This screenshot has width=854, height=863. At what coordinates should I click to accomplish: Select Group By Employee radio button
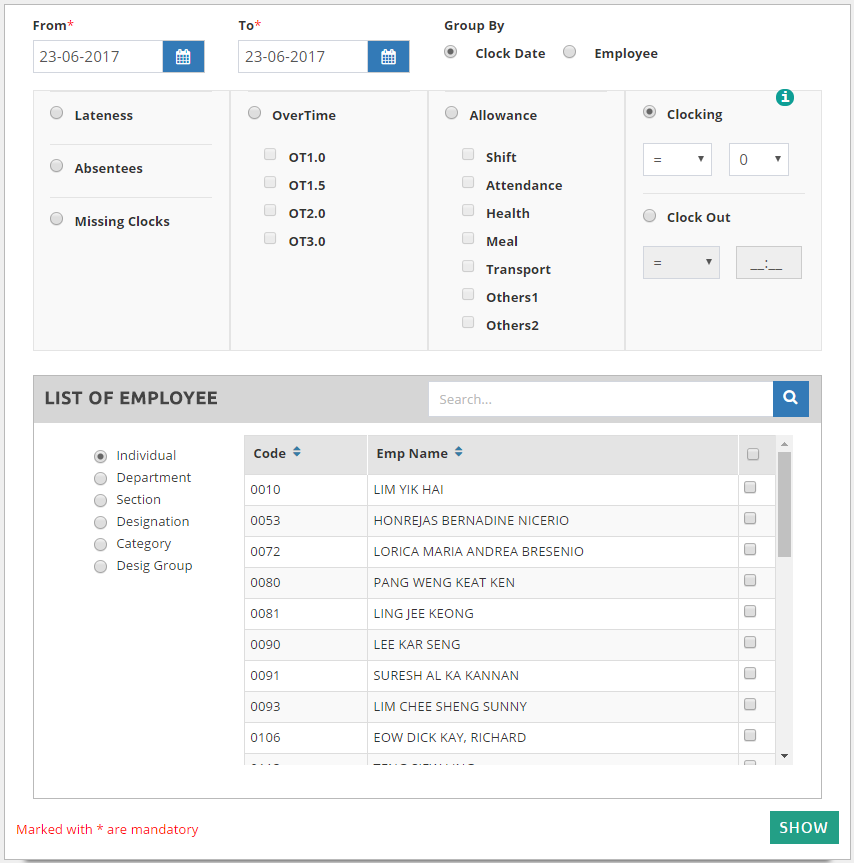(570, 53)
